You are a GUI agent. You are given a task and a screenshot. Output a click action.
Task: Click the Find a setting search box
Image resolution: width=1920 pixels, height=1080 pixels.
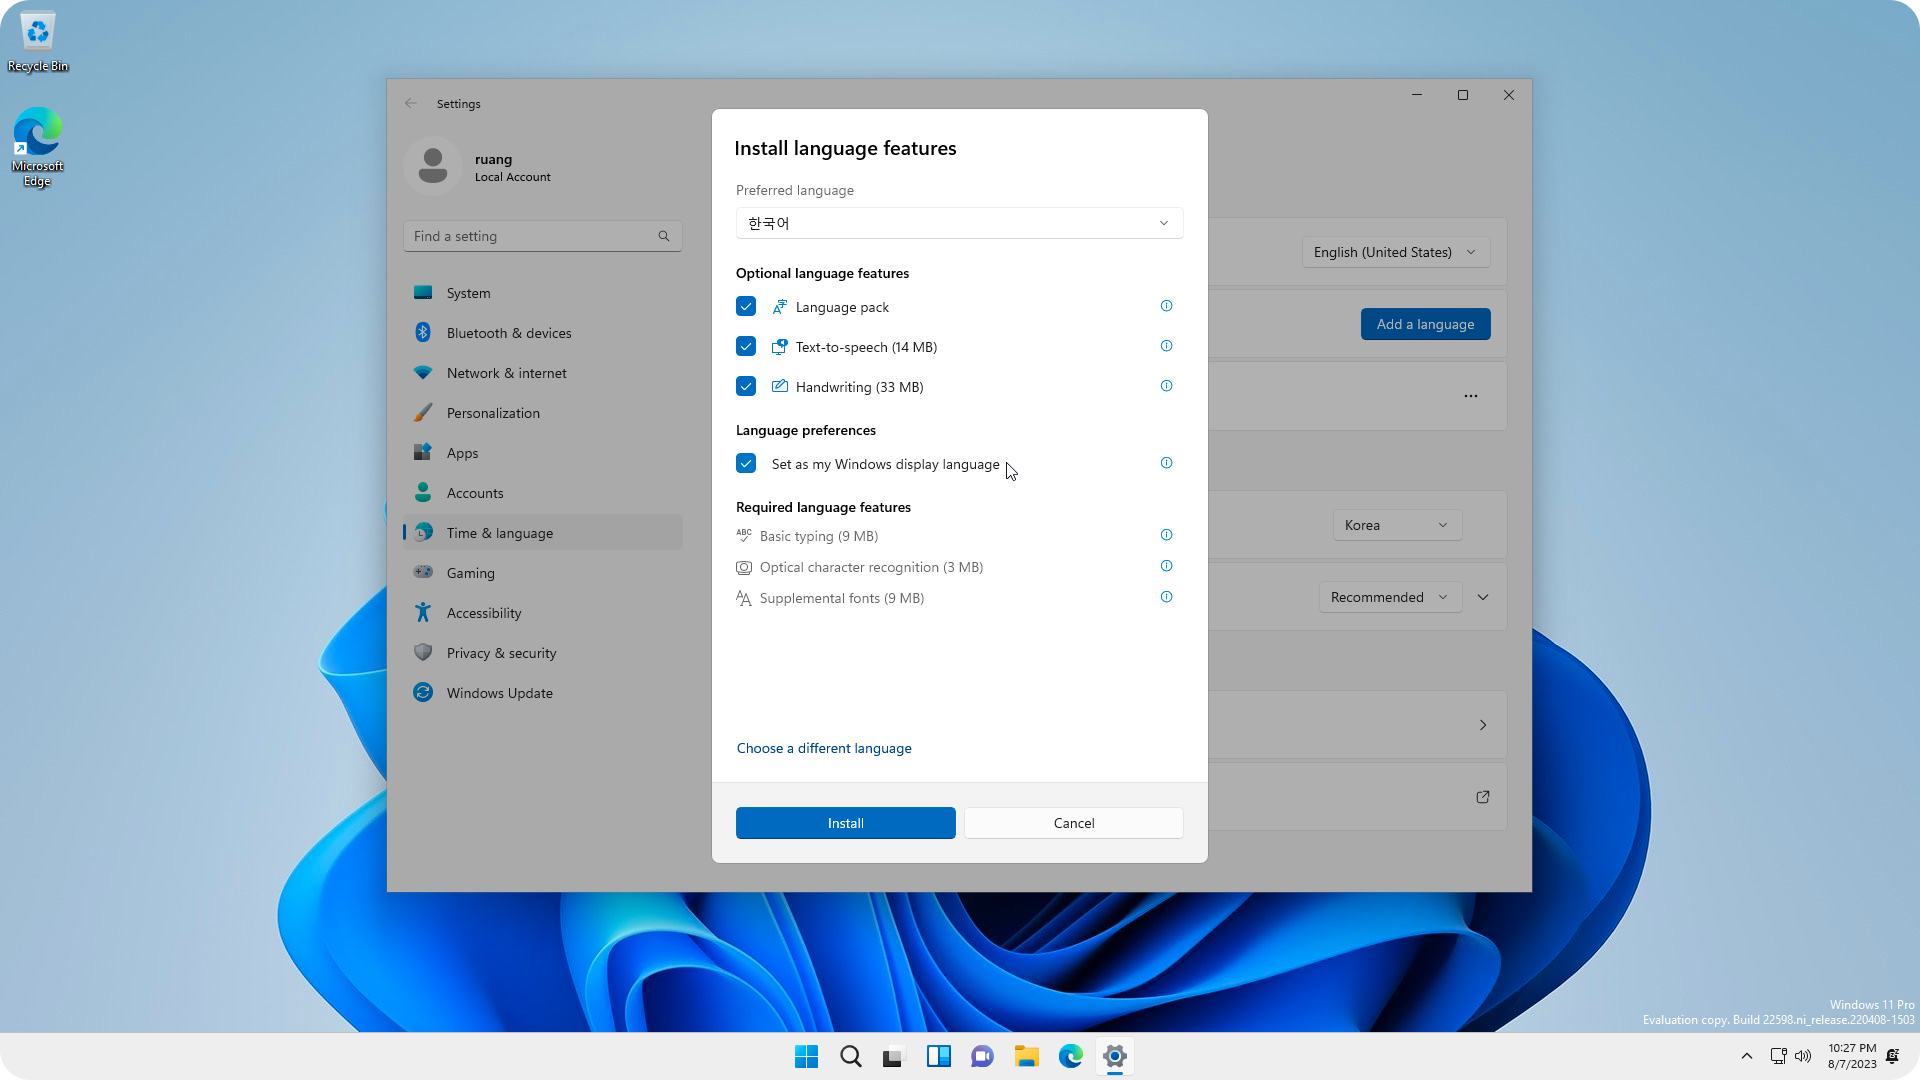point(530,236)
